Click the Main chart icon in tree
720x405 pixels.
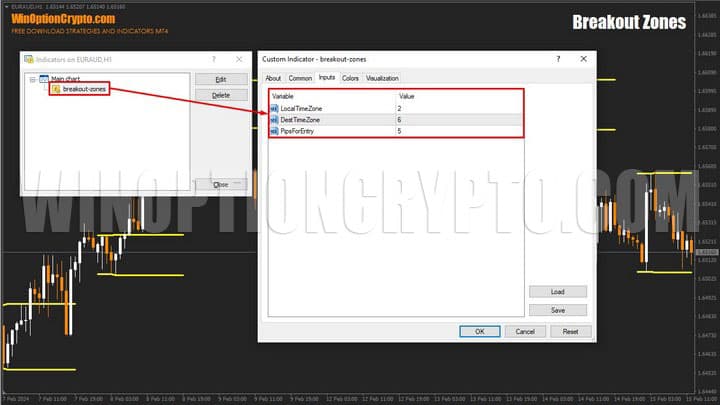(43, 79)
